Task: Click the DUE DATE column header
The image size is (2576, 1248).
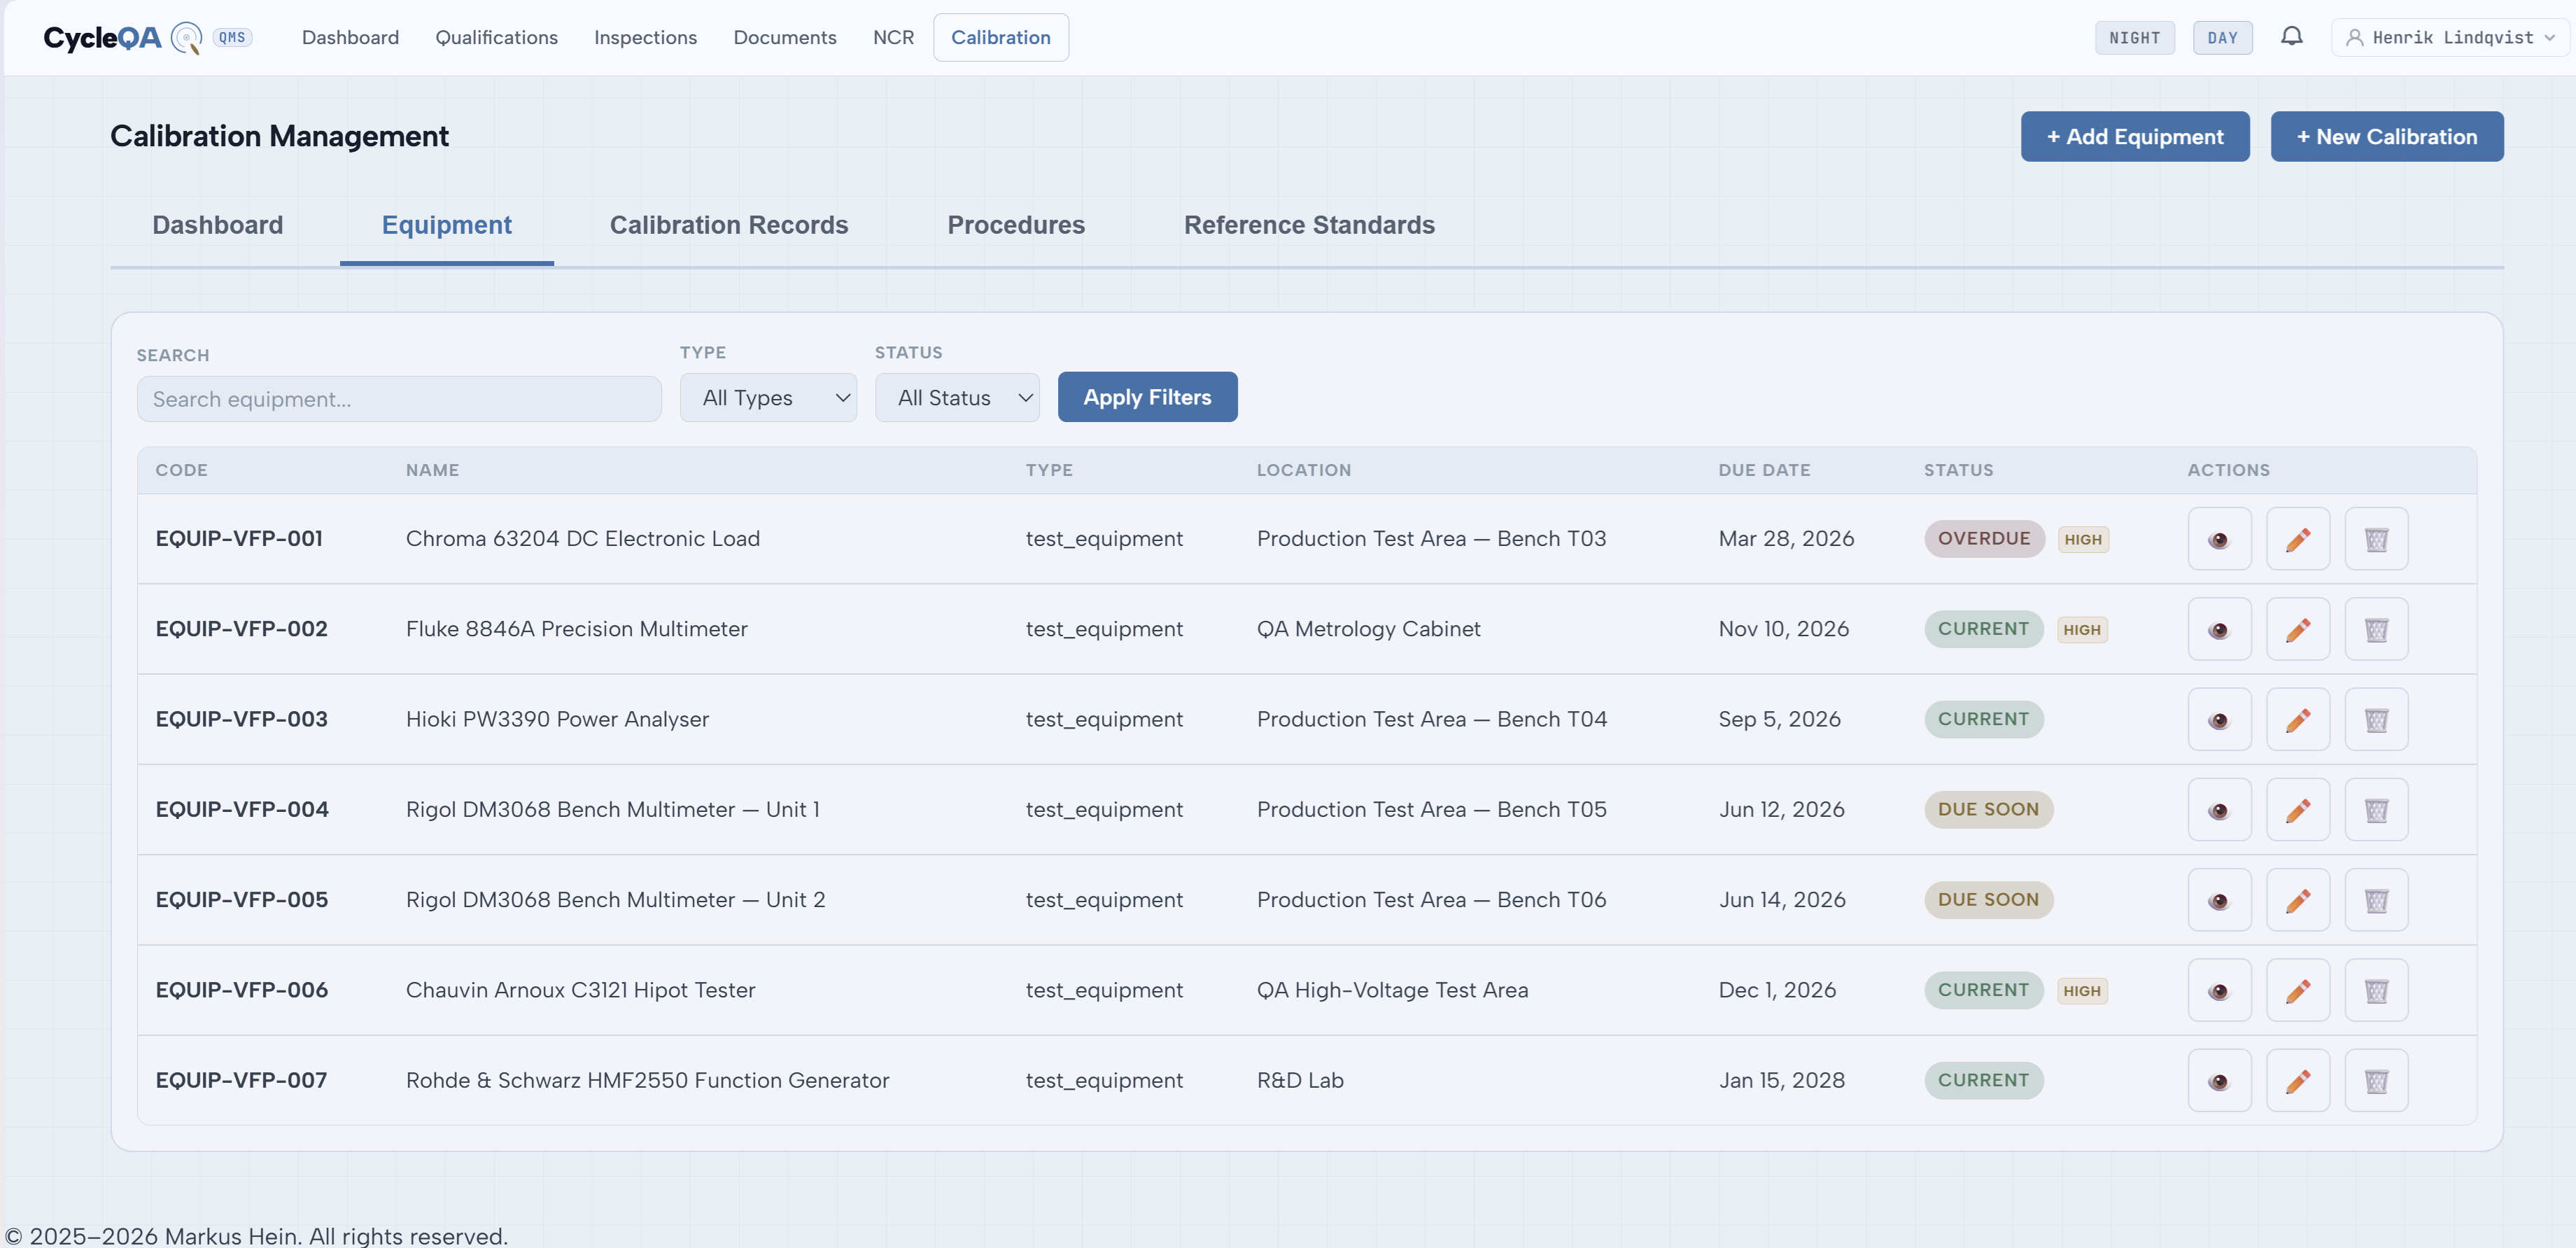Action: point(1764,470)
